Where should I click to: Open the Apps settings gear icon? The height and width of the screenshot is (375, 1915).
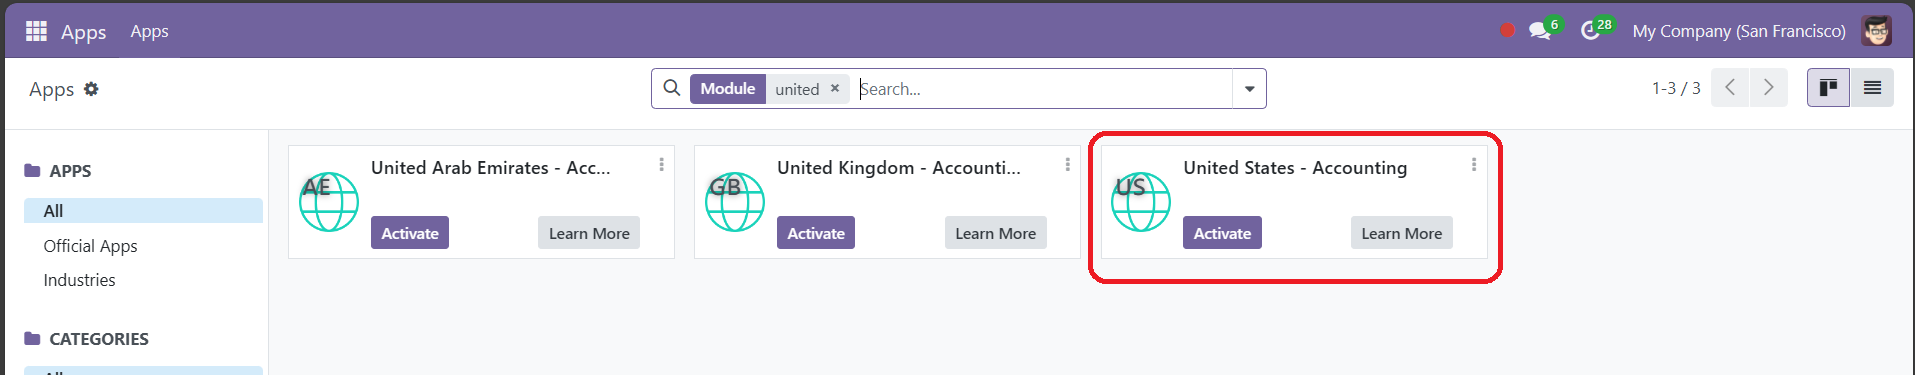pyautogui.click(x=91, y=89)
